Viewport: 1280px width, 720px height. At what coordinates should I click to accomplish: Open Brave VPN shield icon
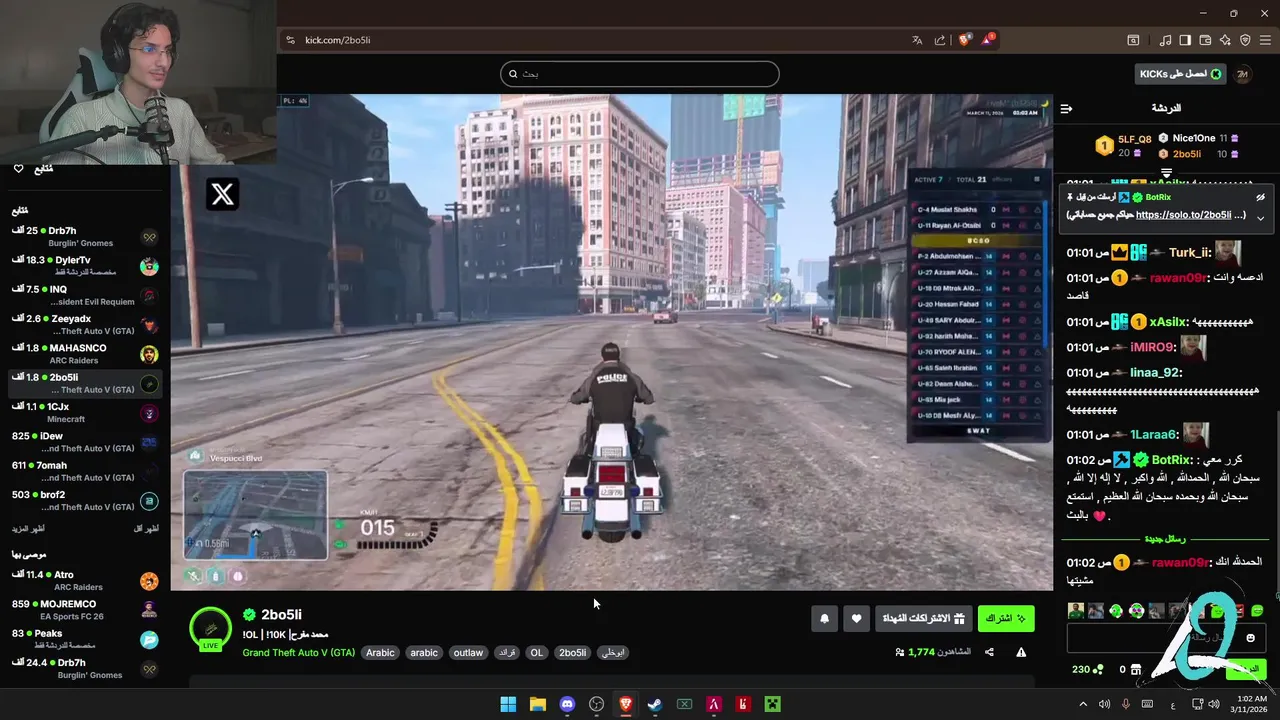[1245, 40]
